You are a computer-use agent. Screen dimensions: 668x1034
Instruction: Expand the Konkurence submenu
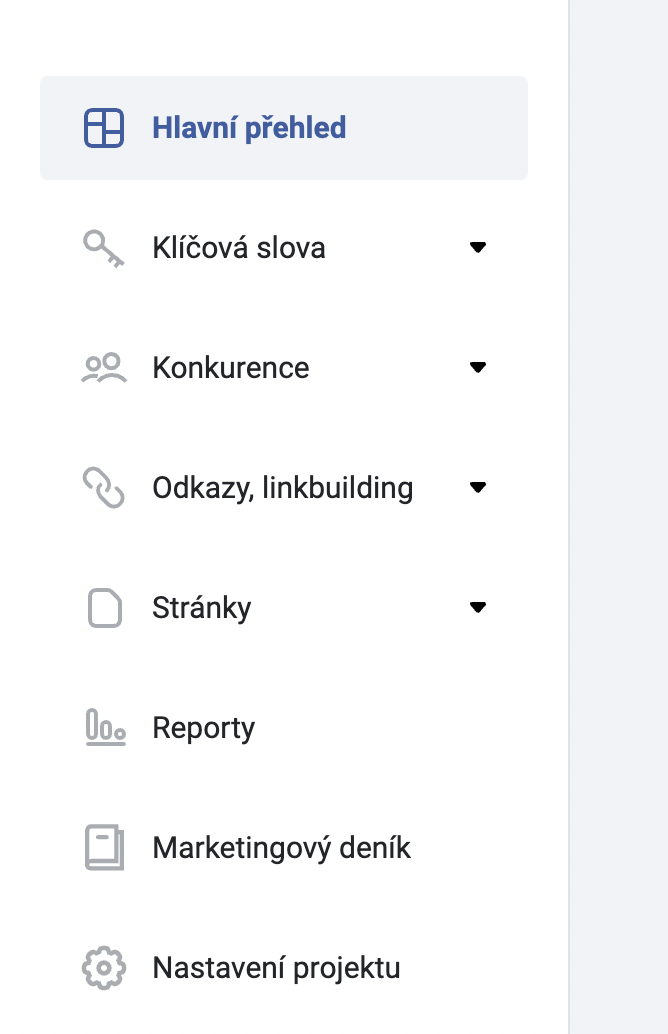(479, 367)
